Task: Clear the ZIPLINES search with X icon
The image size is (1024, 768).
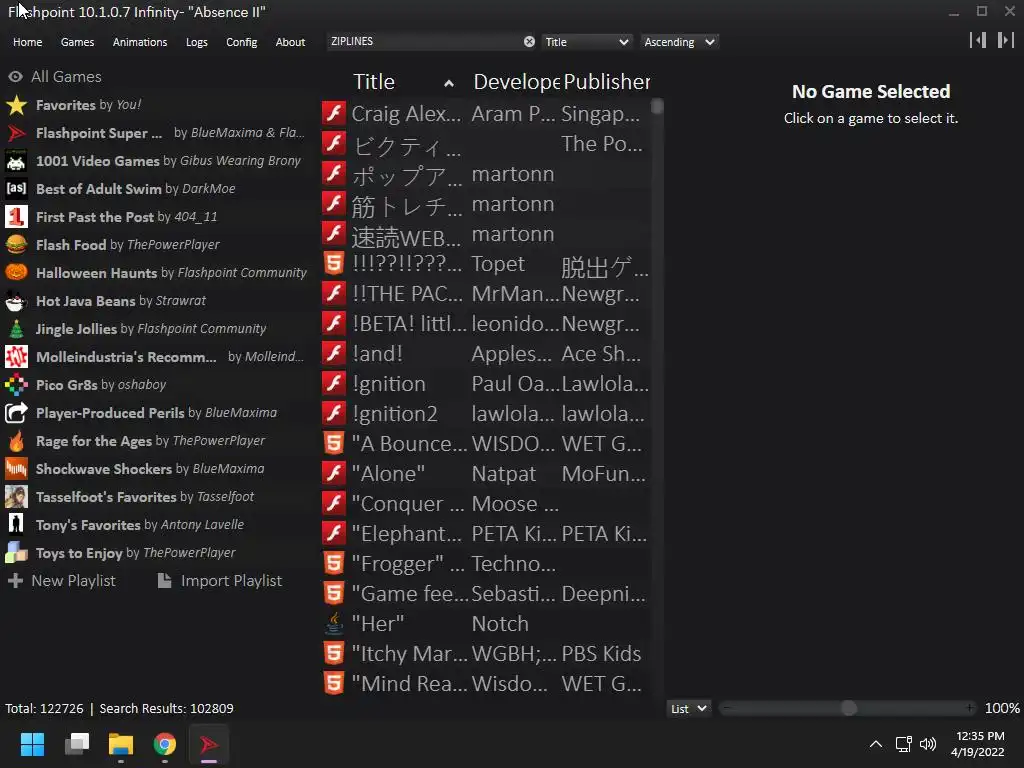Action: pos(529,42)
